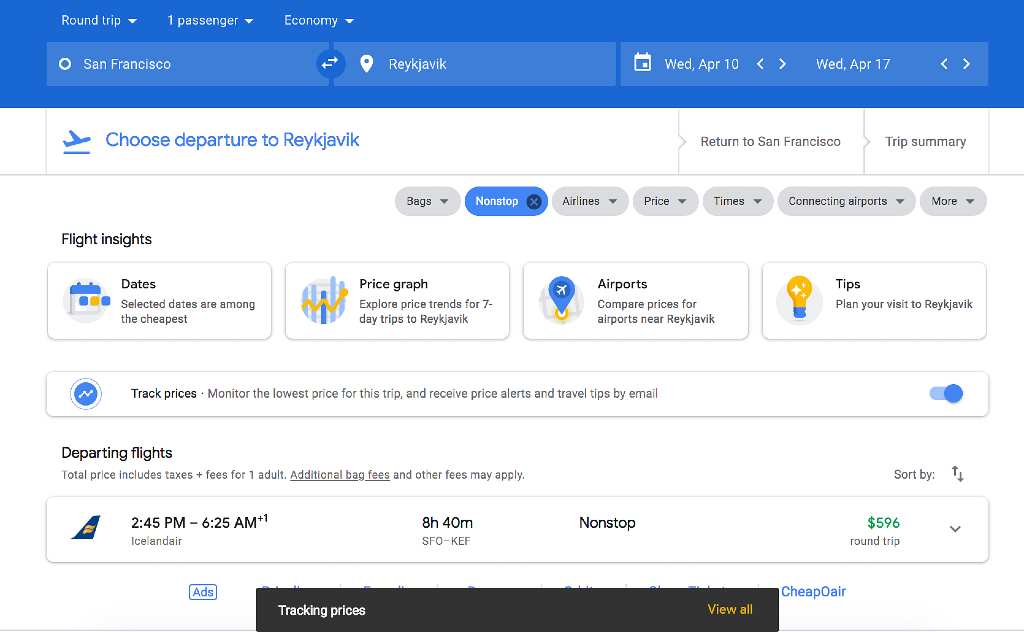This screenshot has width=1024, height=632.
Task: Click the Nonstop label in the Icelandair flight row
Action: (x=607, y=523)
